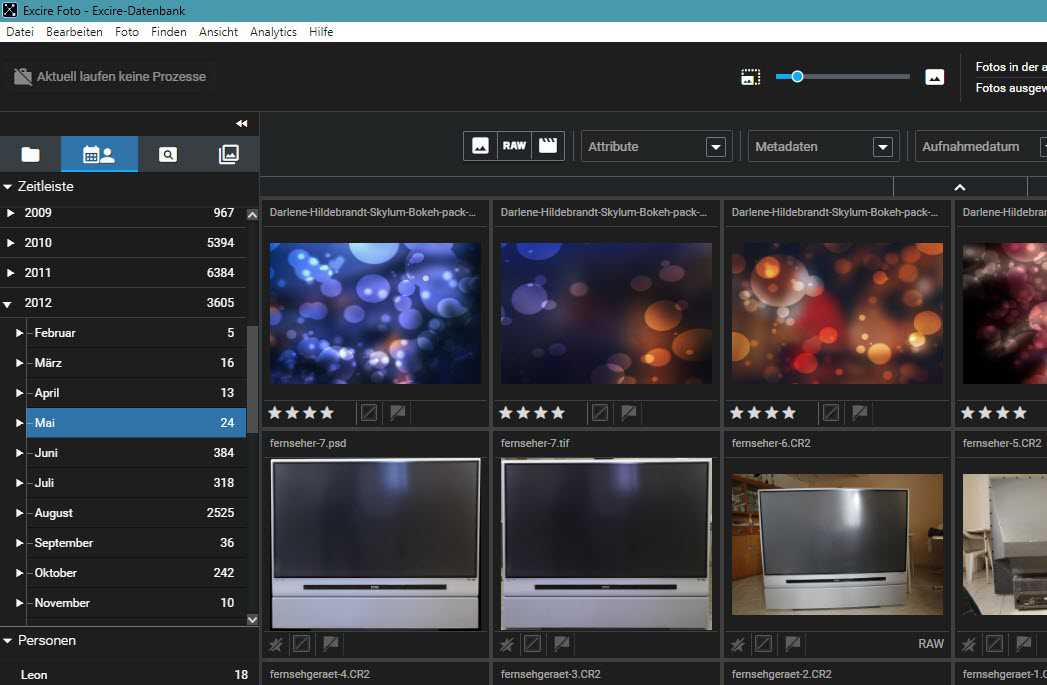1047x685 pixels.
Task: Select the fernseher-7.psd thumbnail
Action: coord(375,543)
